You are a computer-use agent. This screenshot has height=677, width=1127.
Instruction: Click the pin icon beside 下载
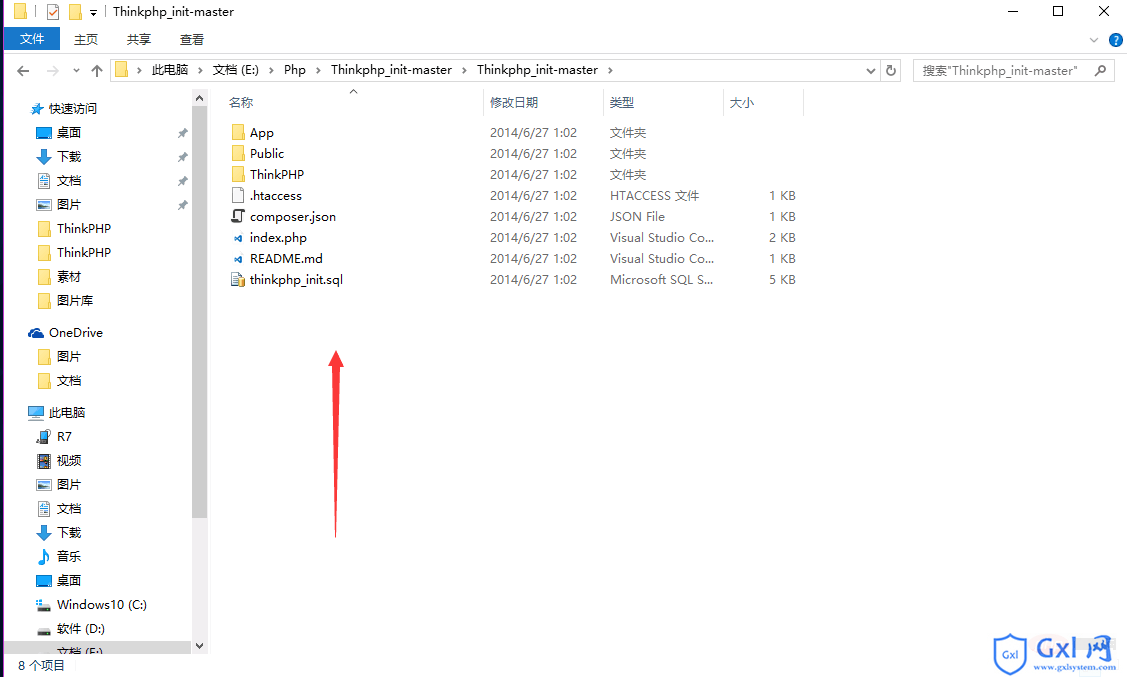click(183, 157)
